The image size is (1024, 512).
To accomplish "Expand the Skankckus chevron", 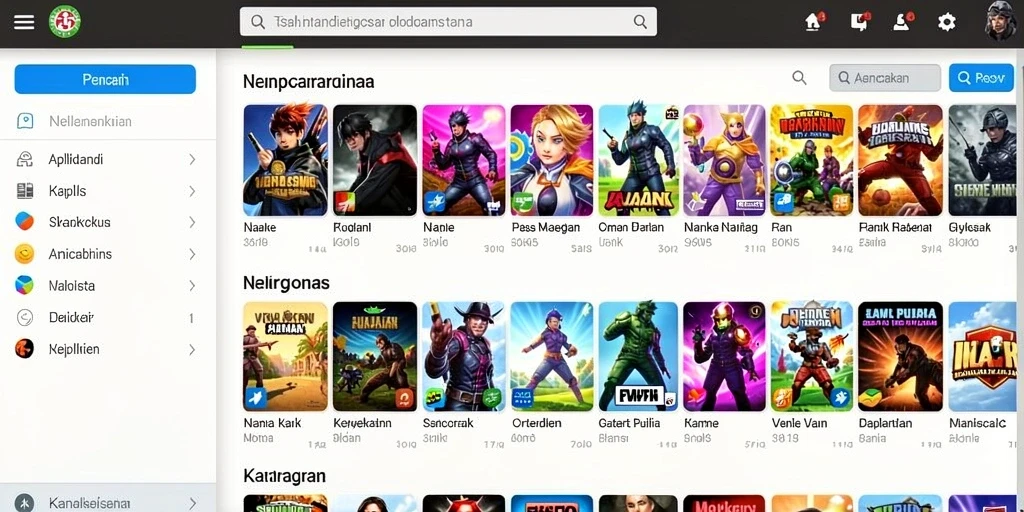I will pos(192,222).
